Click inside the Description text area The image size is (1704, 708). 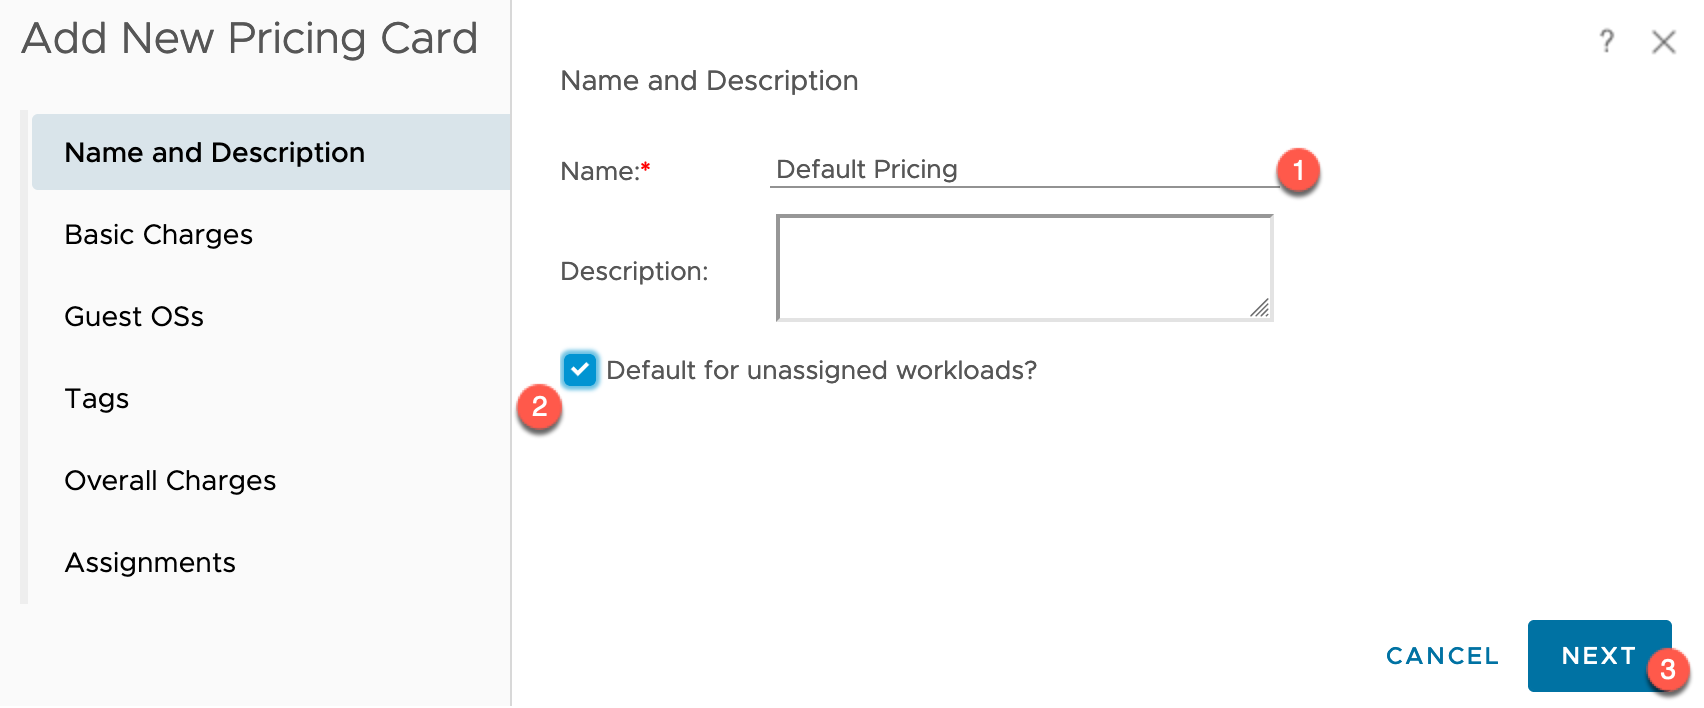coord(1024,268)
